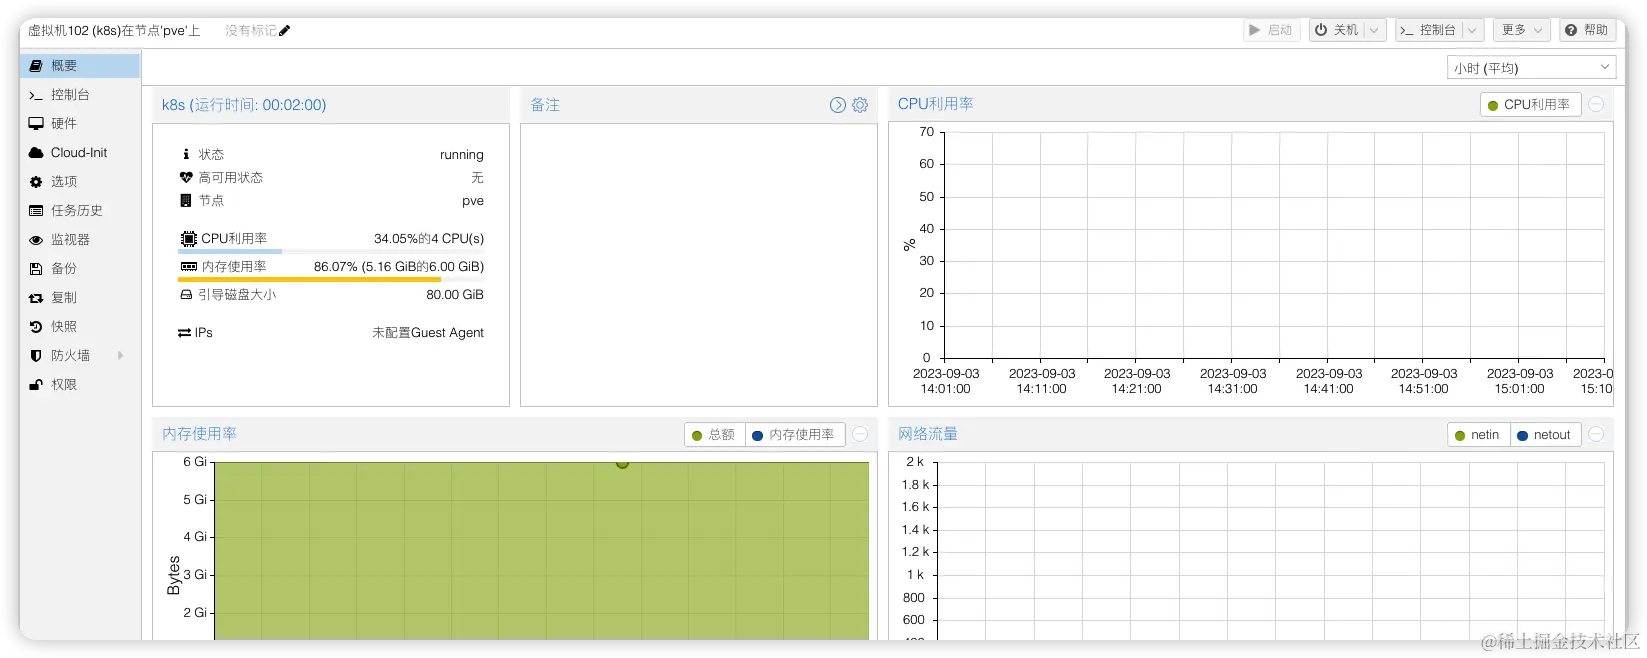1647x658 pixels.
Task: Click the 节点 building icon
Action: click(186, 200)
